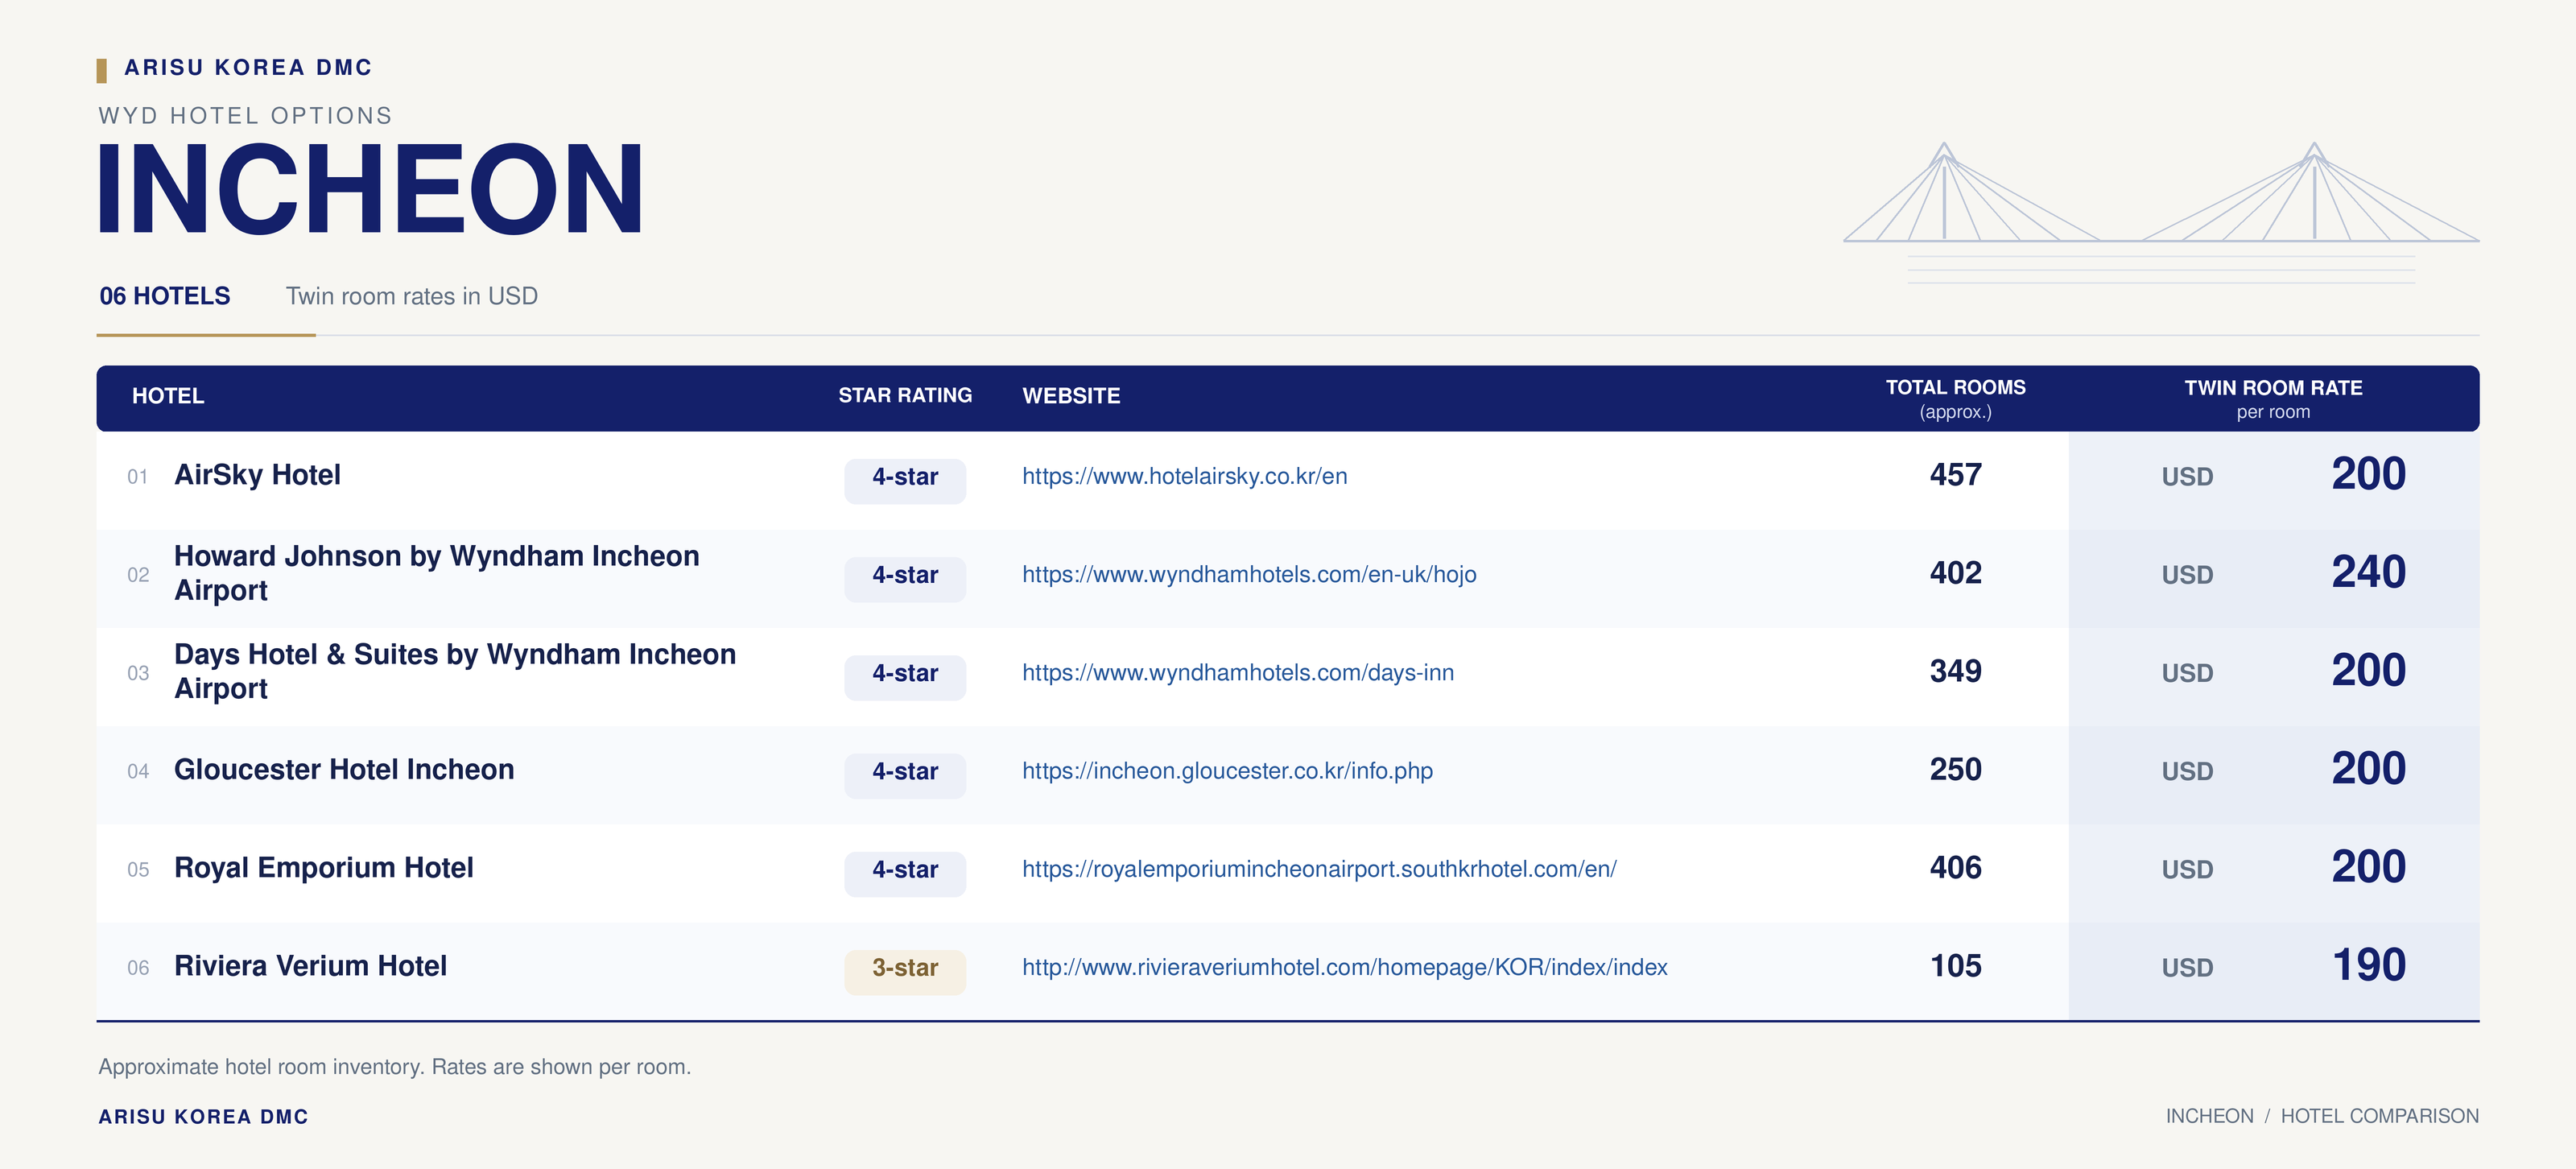Open the rivieraveriumhotel.com link
2576x1169 pixels.
click(1345, 967)
